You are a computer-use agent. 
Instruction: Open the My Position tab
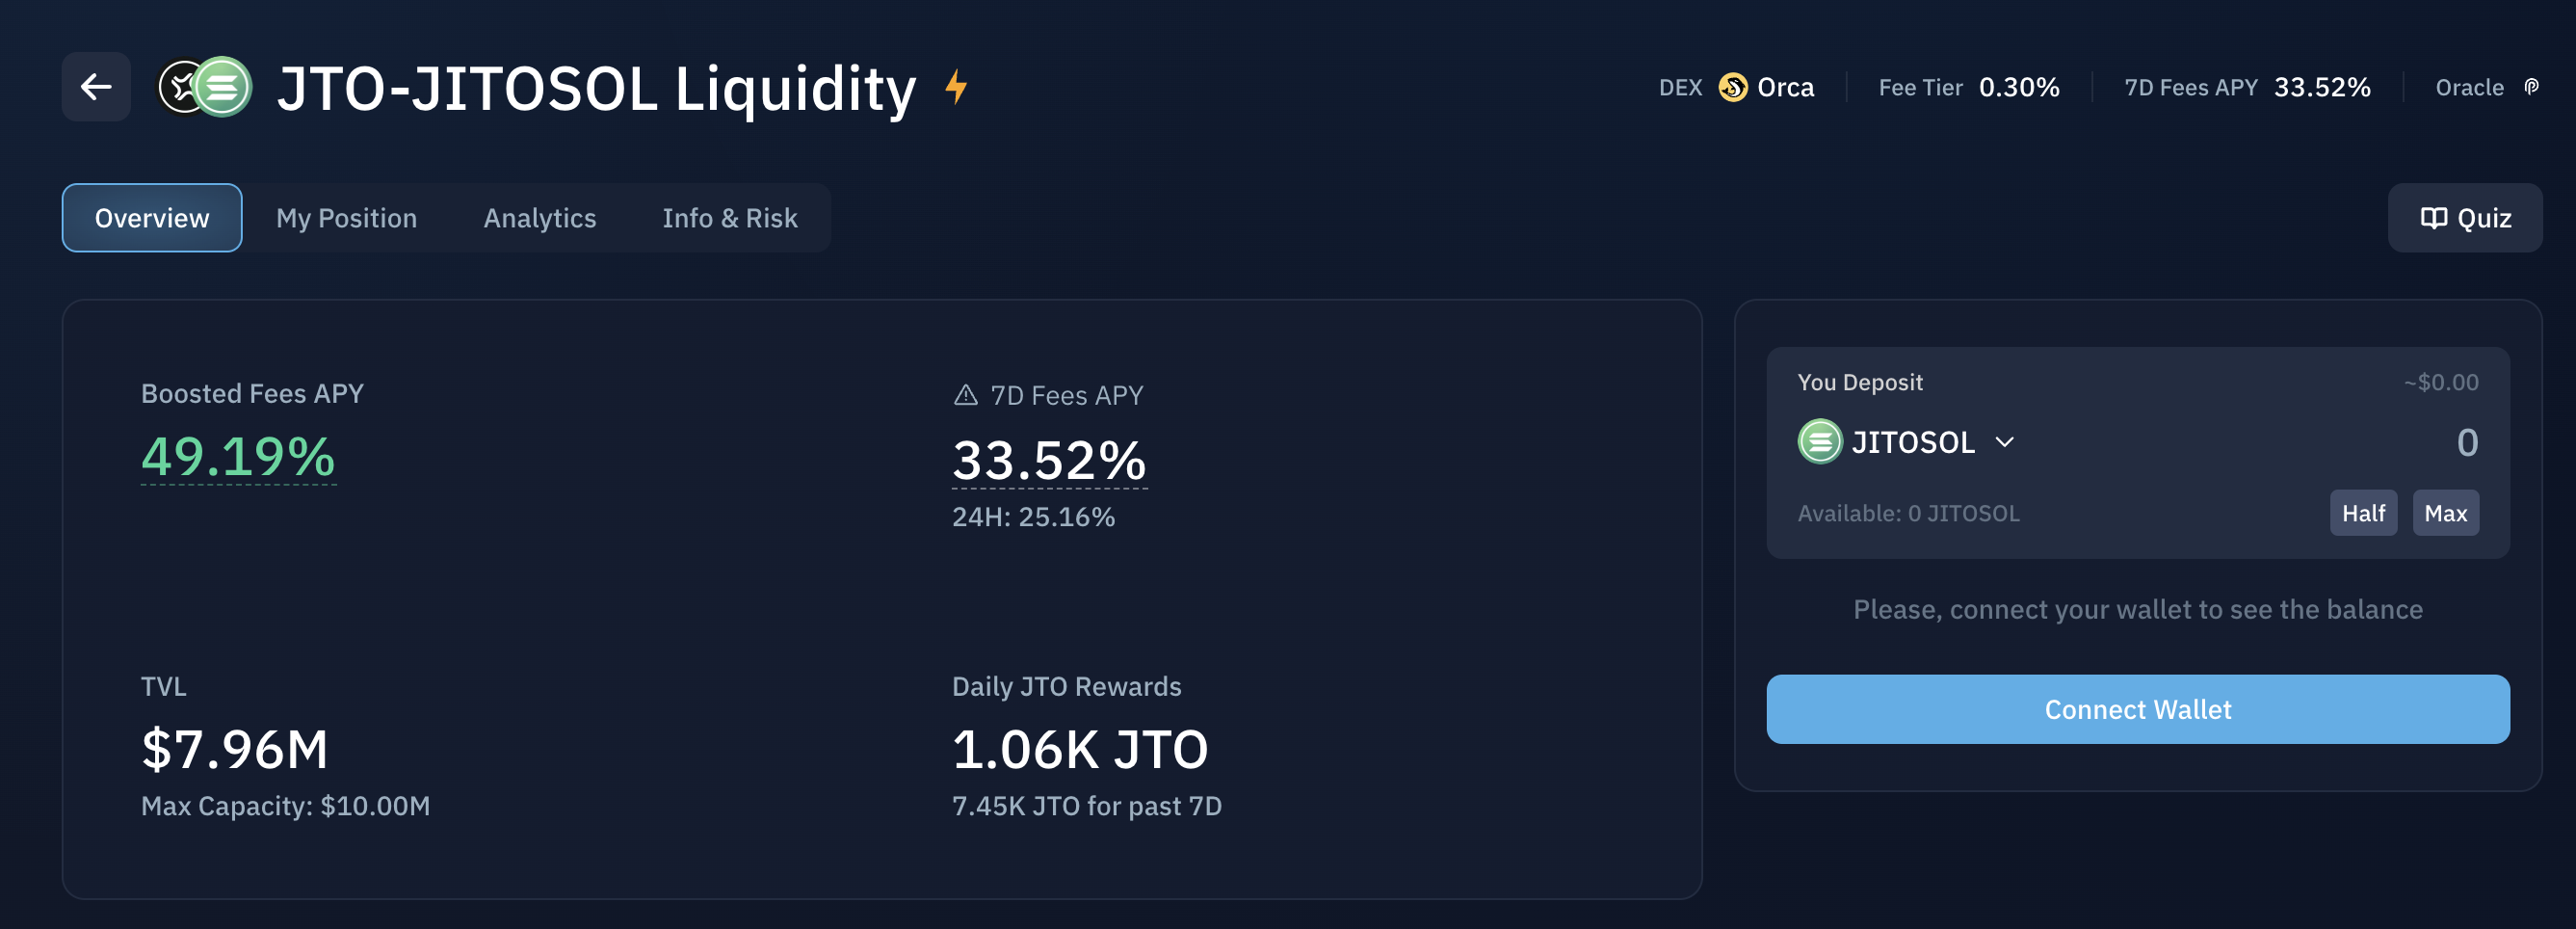point(346,218)
